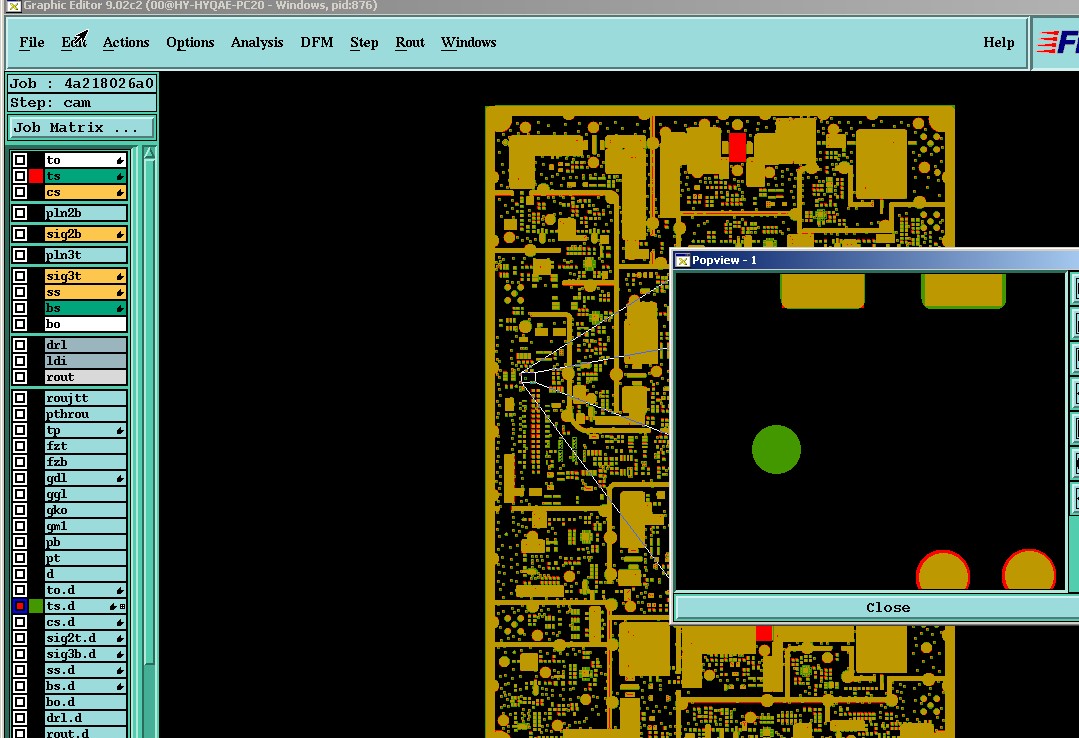The image size is (1079, 738).
Task: Open the Edit menu
Action: click(x=74, y=43)
